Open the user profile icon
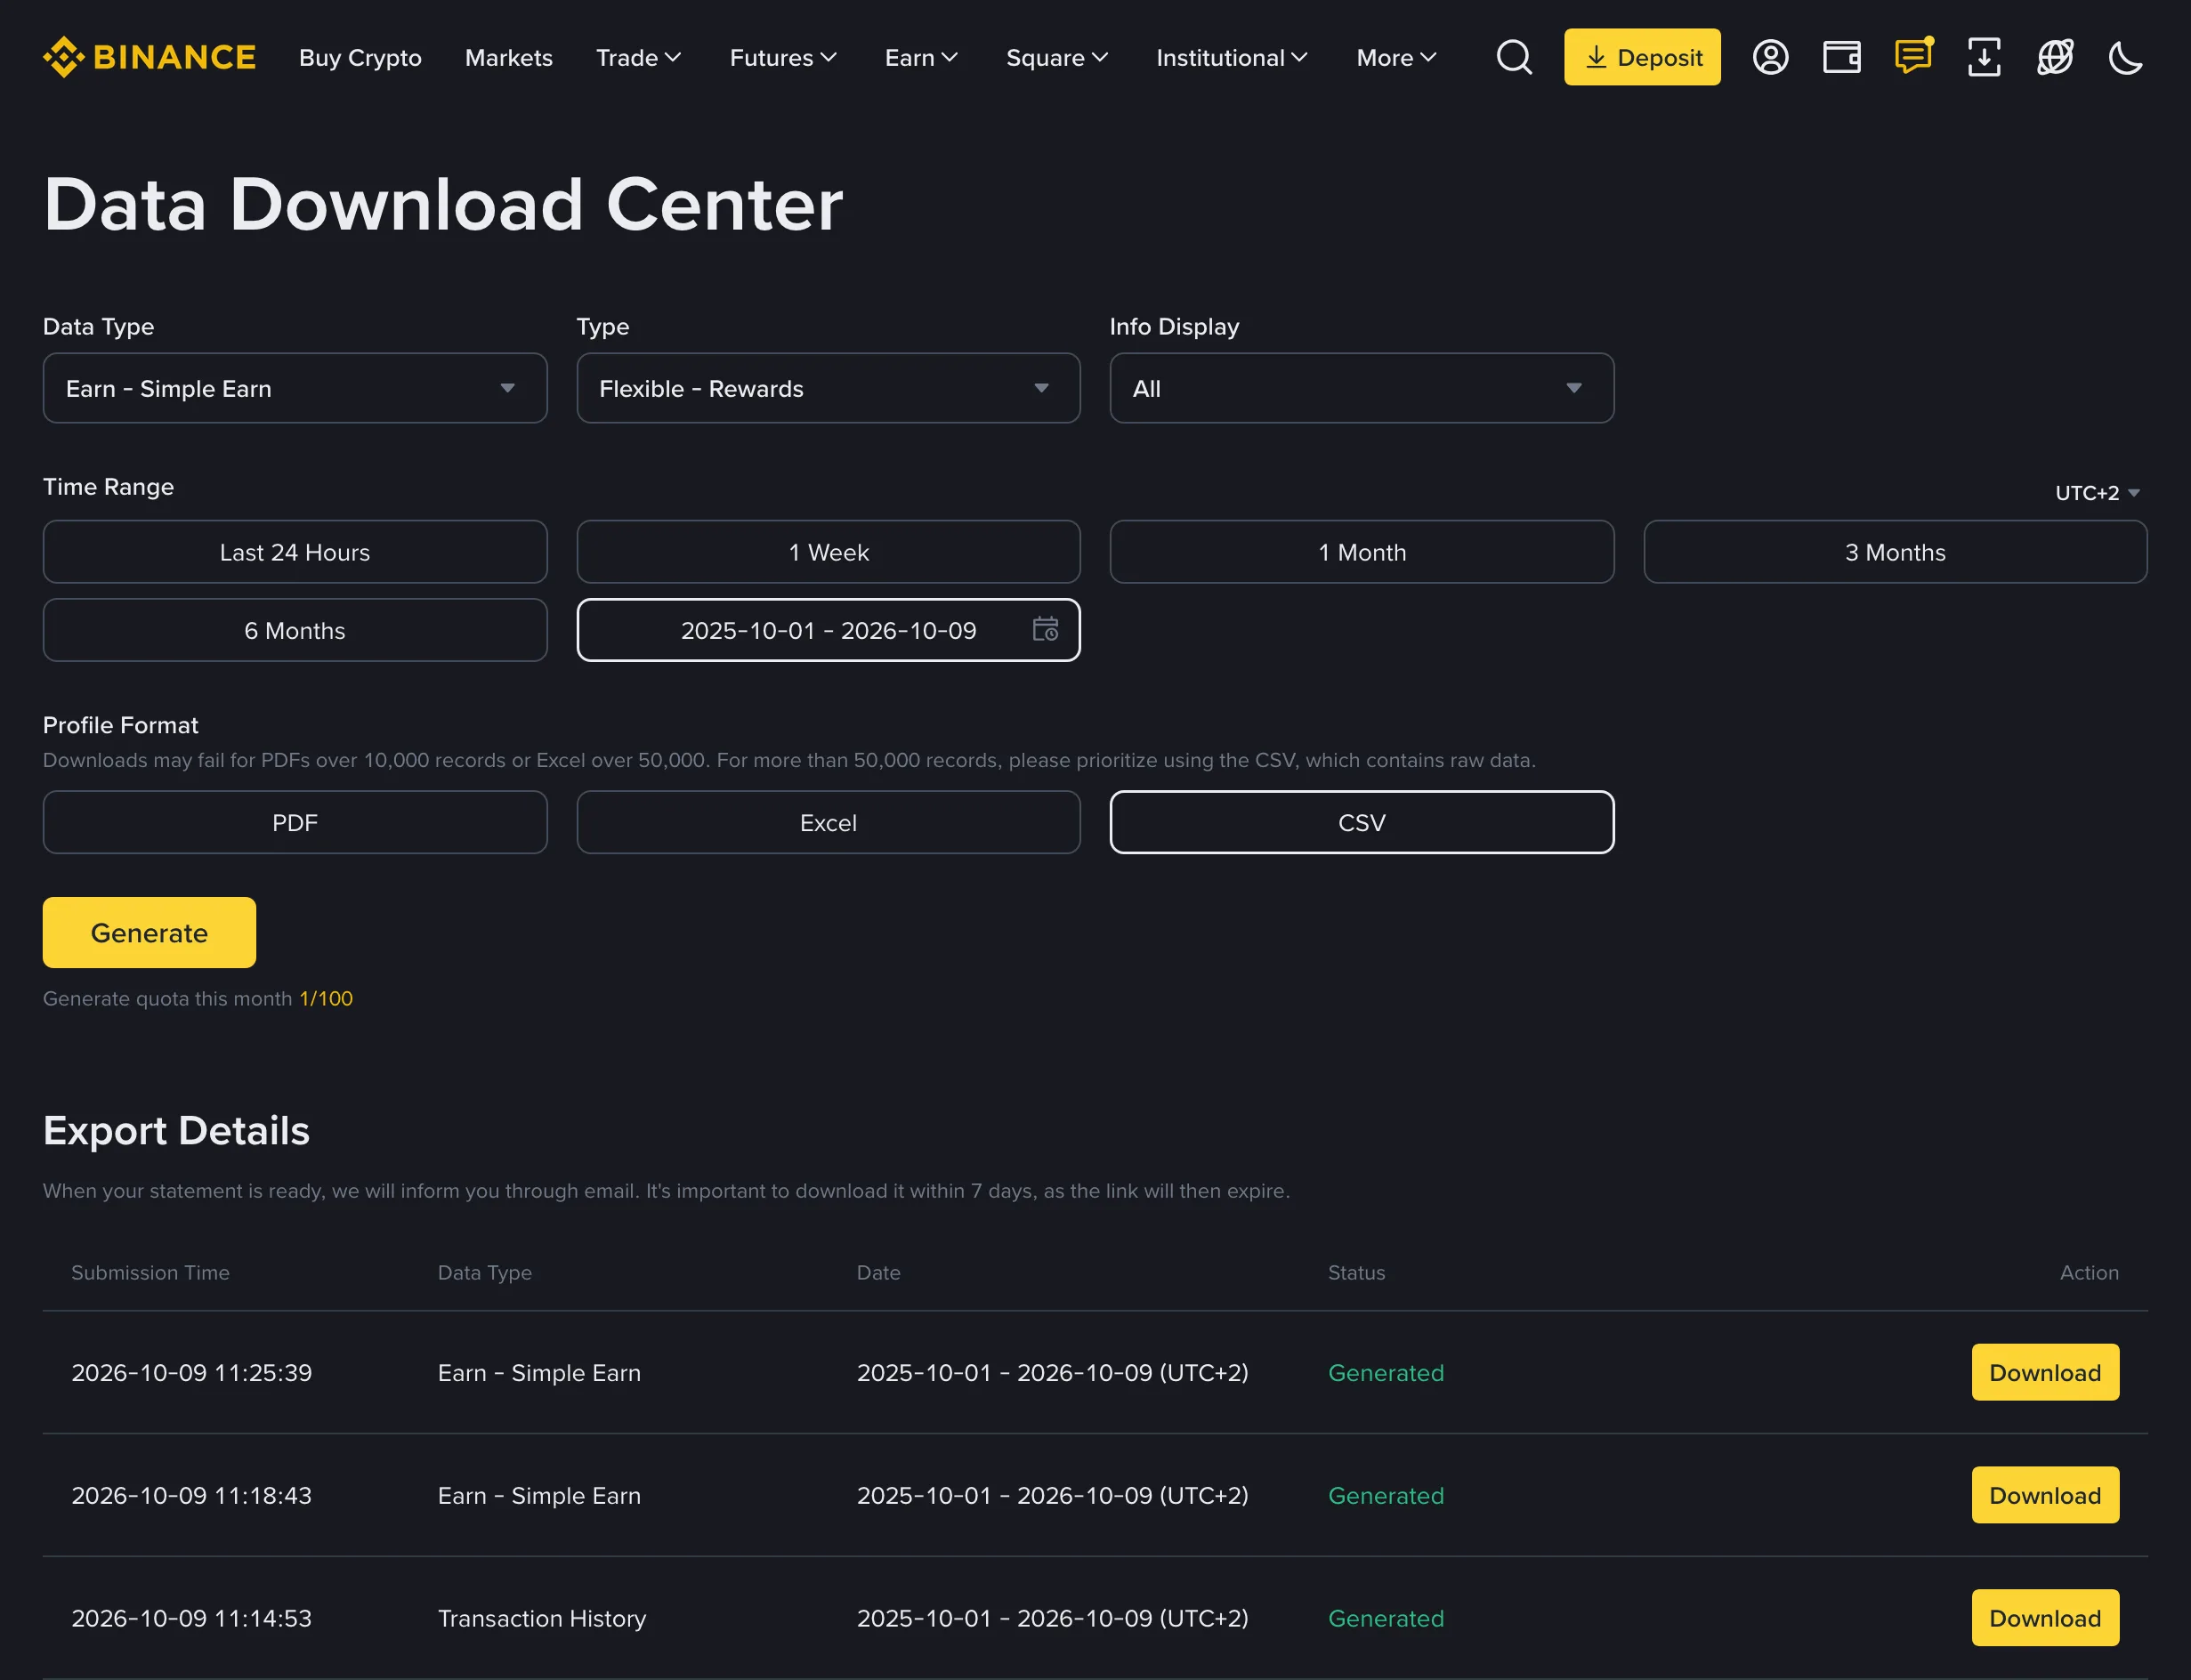 [1770, 57]
